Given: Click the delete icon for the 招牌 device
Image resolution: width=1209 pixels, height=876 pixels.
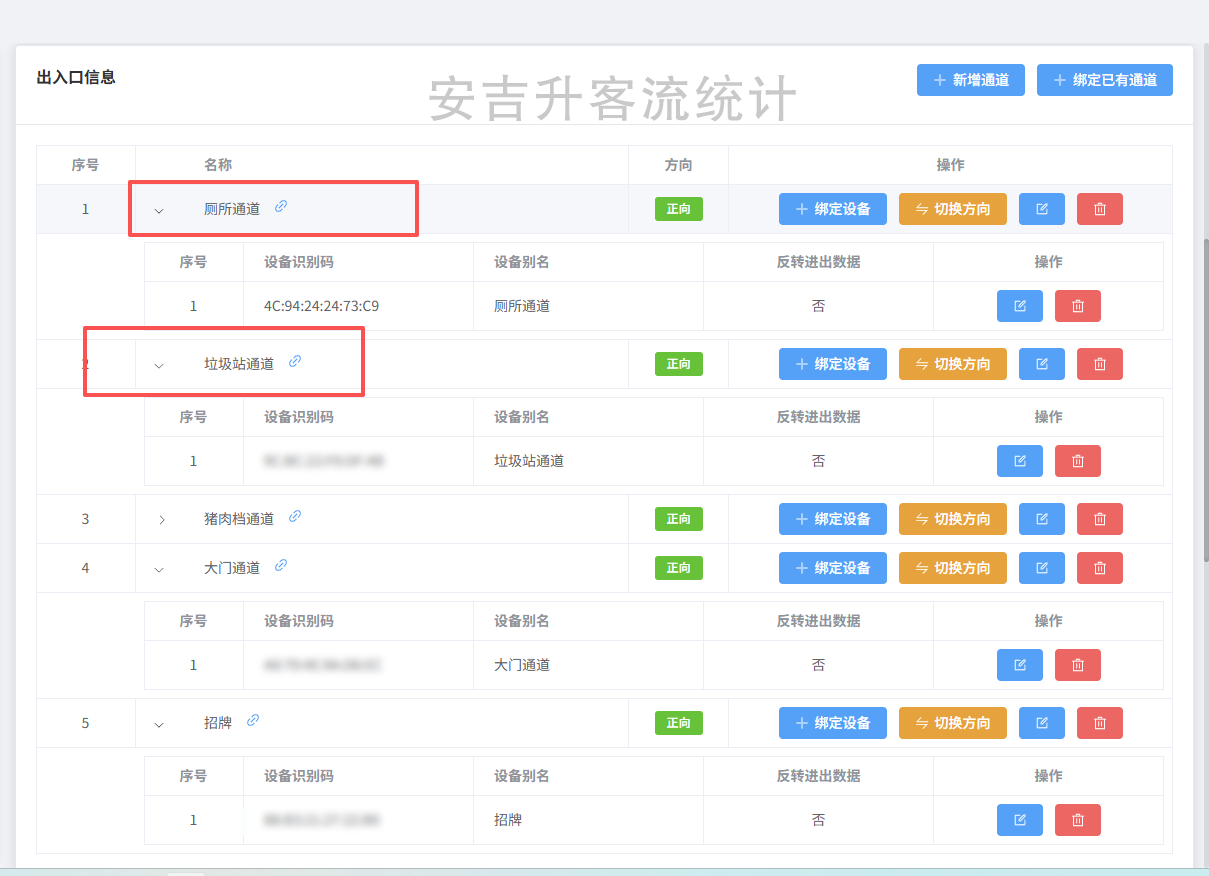Looking at the screenshot, I should click(x=1077, y=819).
